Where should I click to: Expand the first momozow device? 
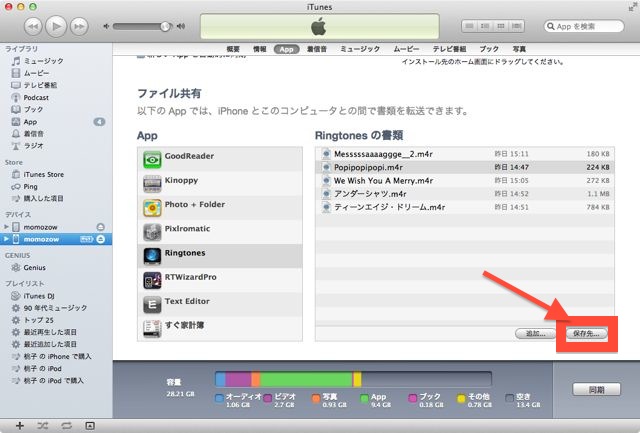tap(6, 226)
